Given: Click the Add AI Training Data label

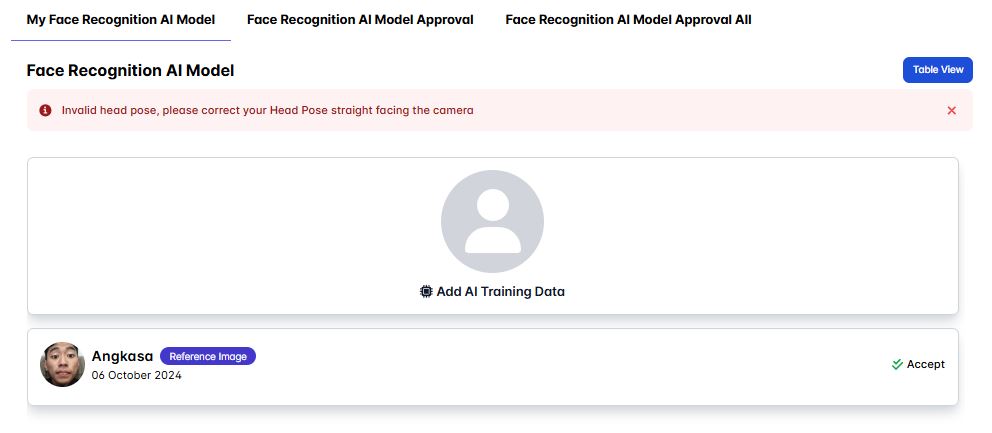Looking at the screenshot, I should click(500, 292).
